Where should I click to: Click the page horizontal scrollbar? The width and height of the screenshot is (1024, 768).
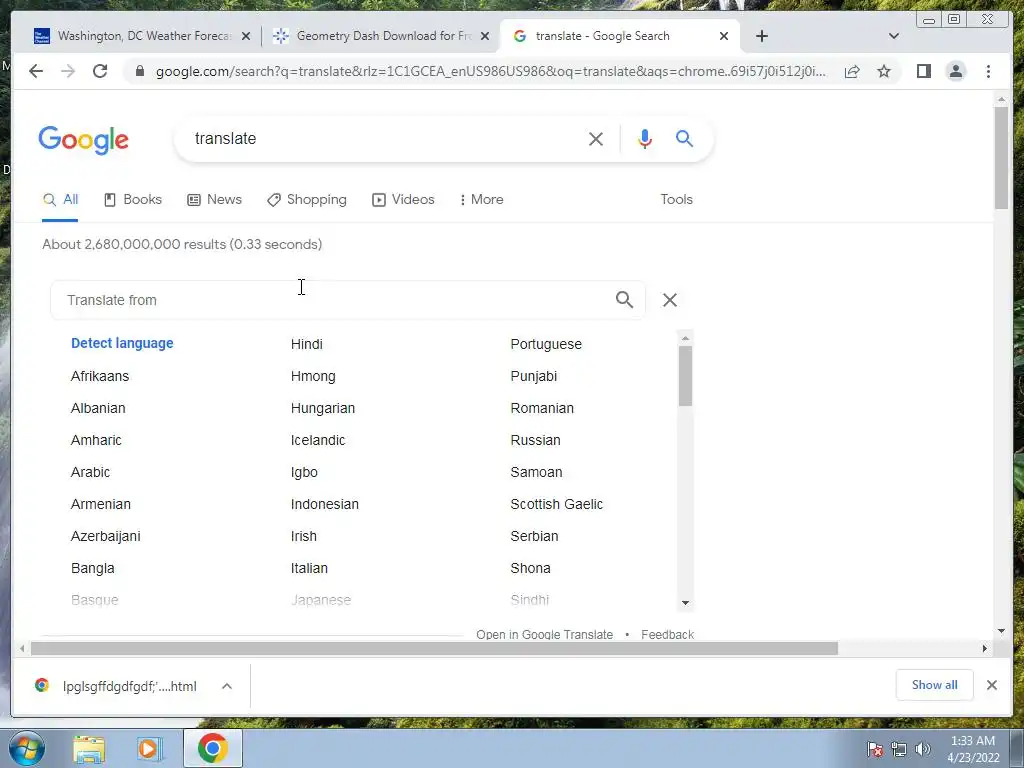(434, 648)
